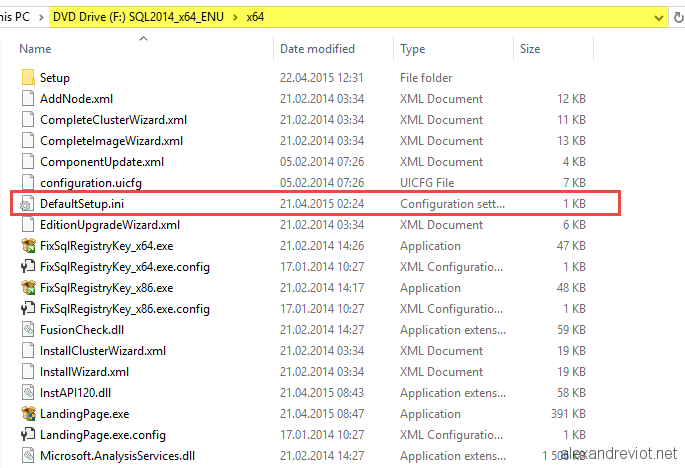This screenshot has width=685, height=468.
Task: Click the Setup folder name
Action: [x=55, y=78]
